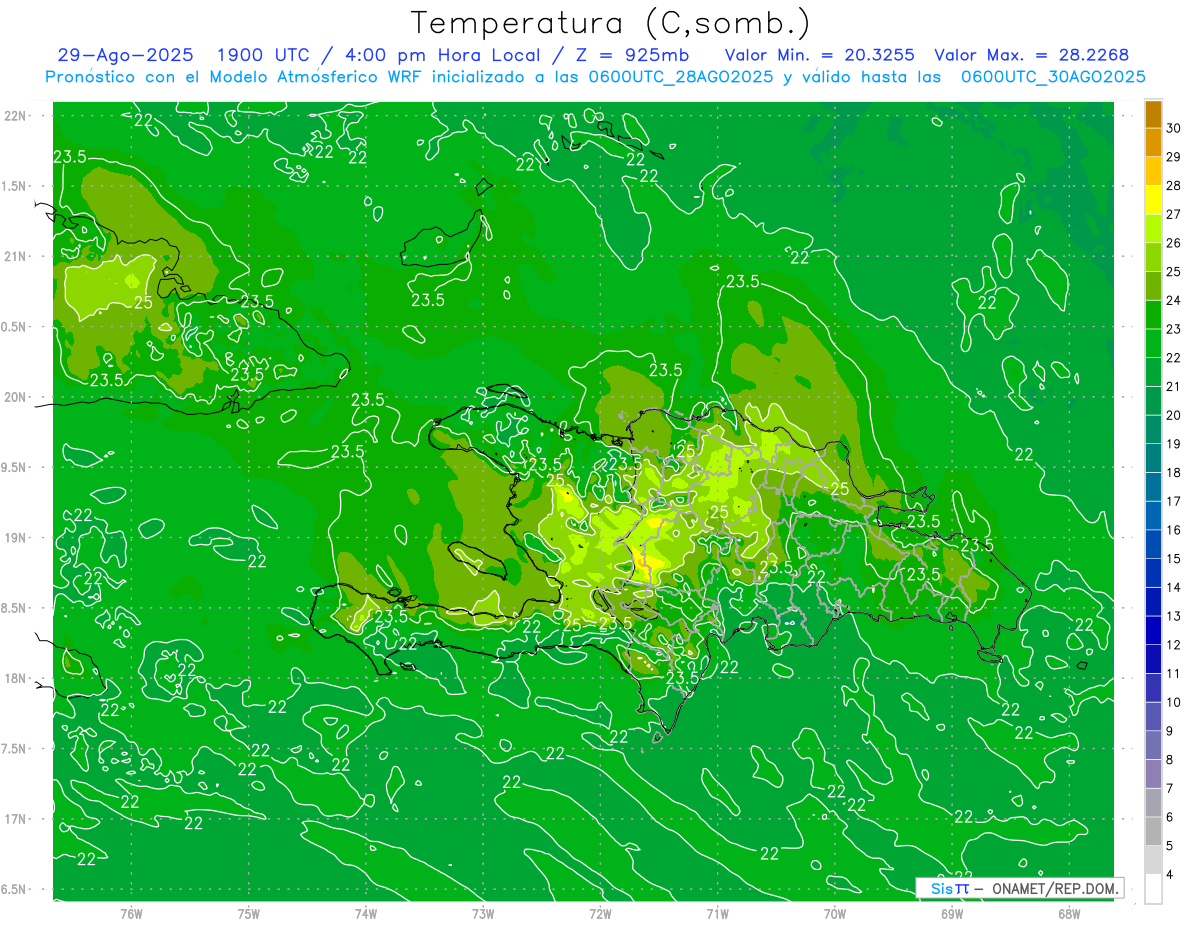This screenshot has height=927, width=1200.
Task: Click the '73W' longitude axis label
Action: point(483,914)
